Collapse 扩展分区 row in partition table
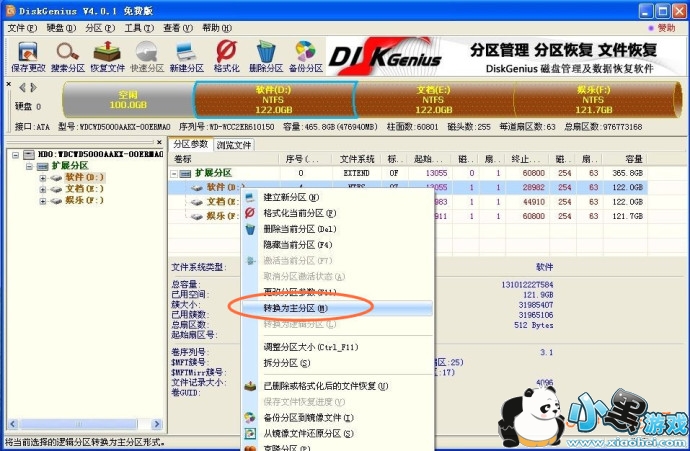This screenshot has height=451, width=690. (x=174, y=174)
